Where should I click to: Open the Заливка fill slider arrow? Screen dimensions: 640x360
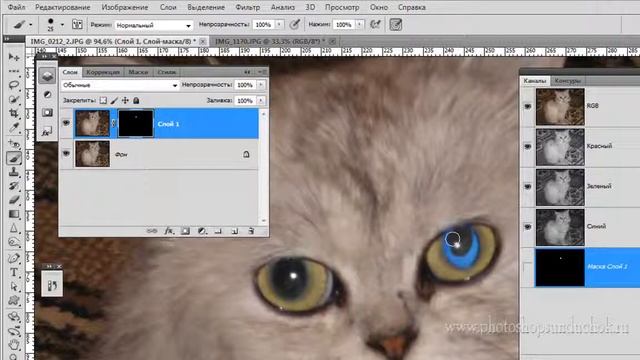click(260, 100)
